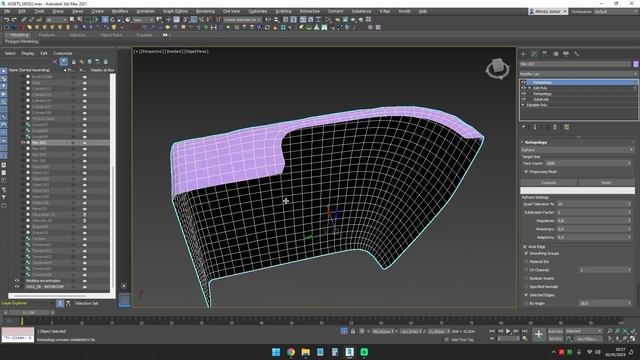The image size is (640, 360).
Task: Toggle eye of top Retopology modifier
Action: pyautogui.click(x=524, y=82)
